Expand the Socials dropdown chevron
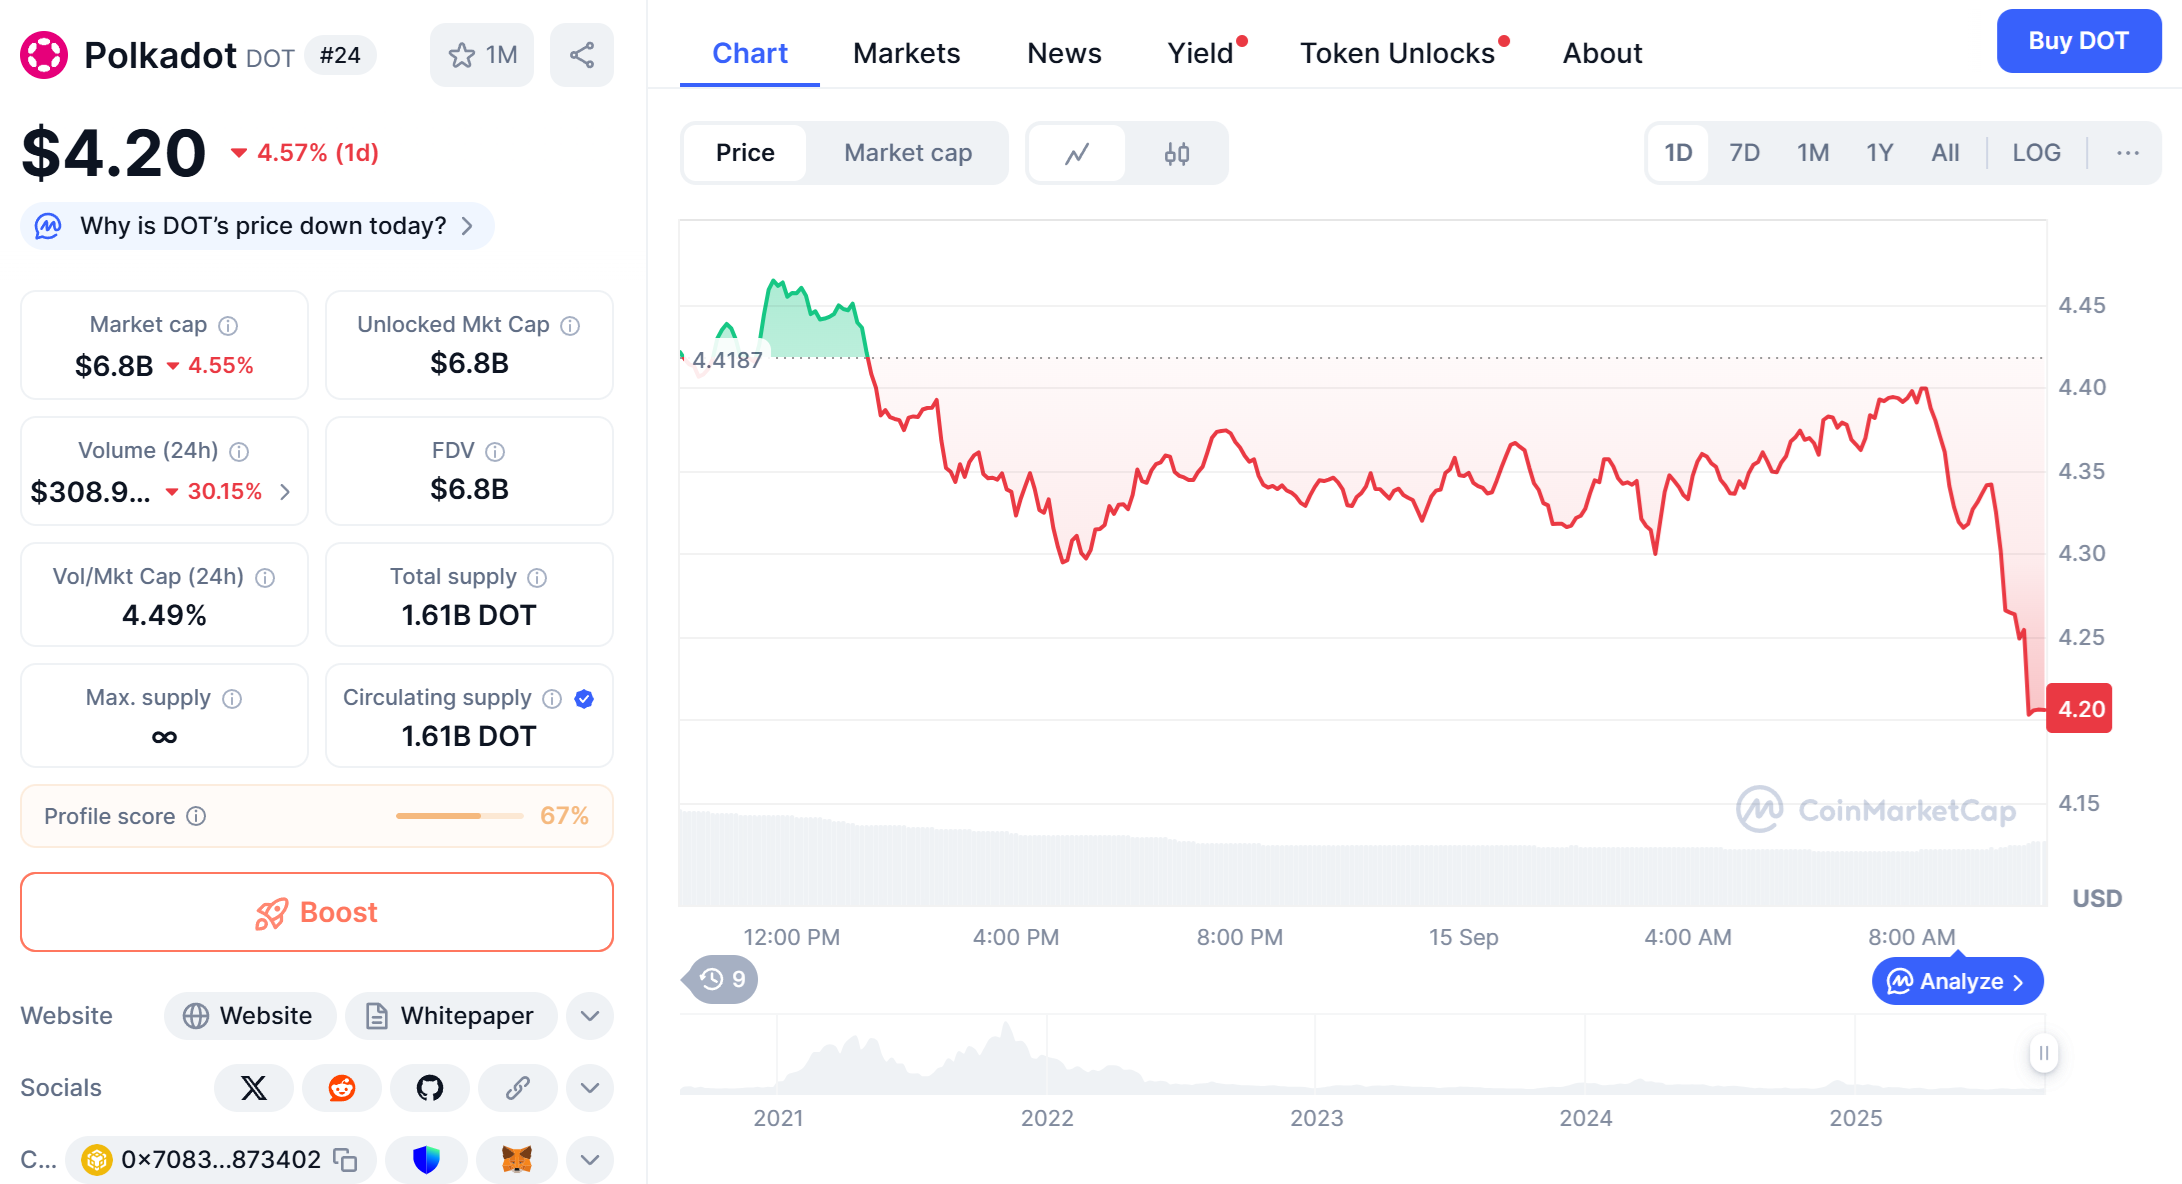 click(590, 1087)
